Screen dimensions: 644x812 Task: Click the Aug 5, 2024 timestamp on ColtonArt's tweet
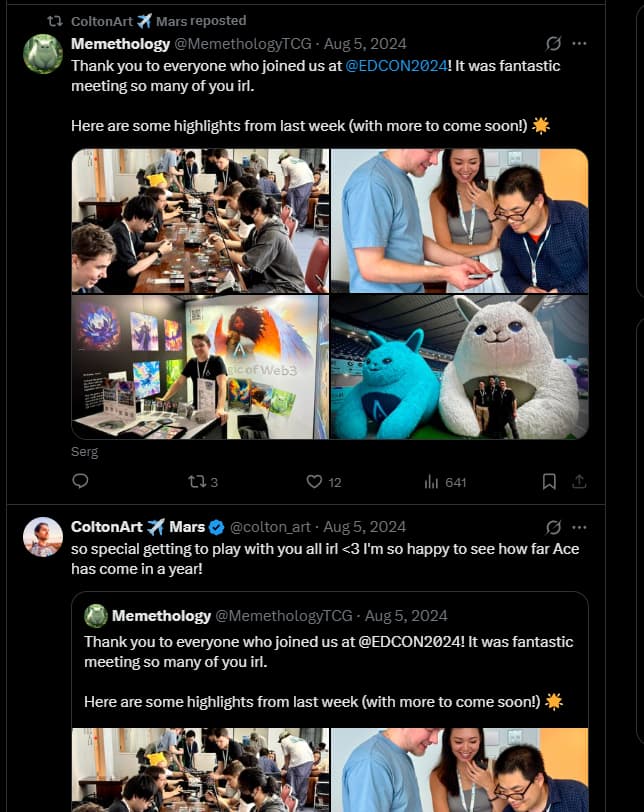point(364,527)
